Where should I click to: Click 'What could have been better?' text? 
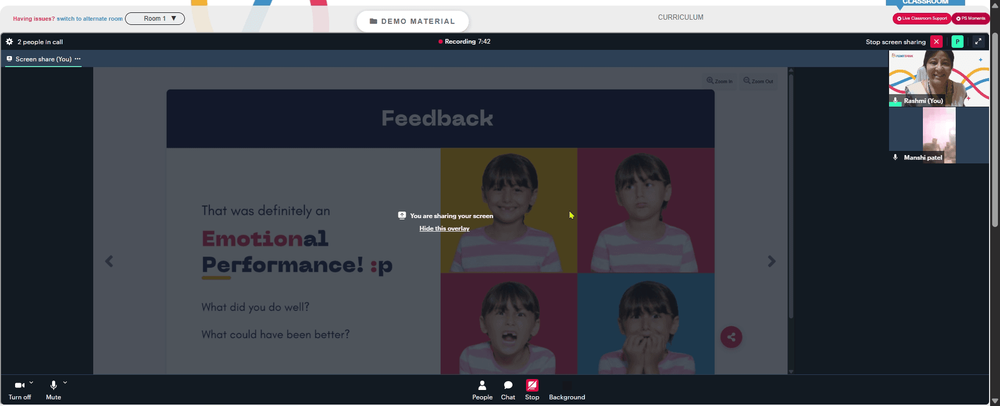(x=276, y=335)
